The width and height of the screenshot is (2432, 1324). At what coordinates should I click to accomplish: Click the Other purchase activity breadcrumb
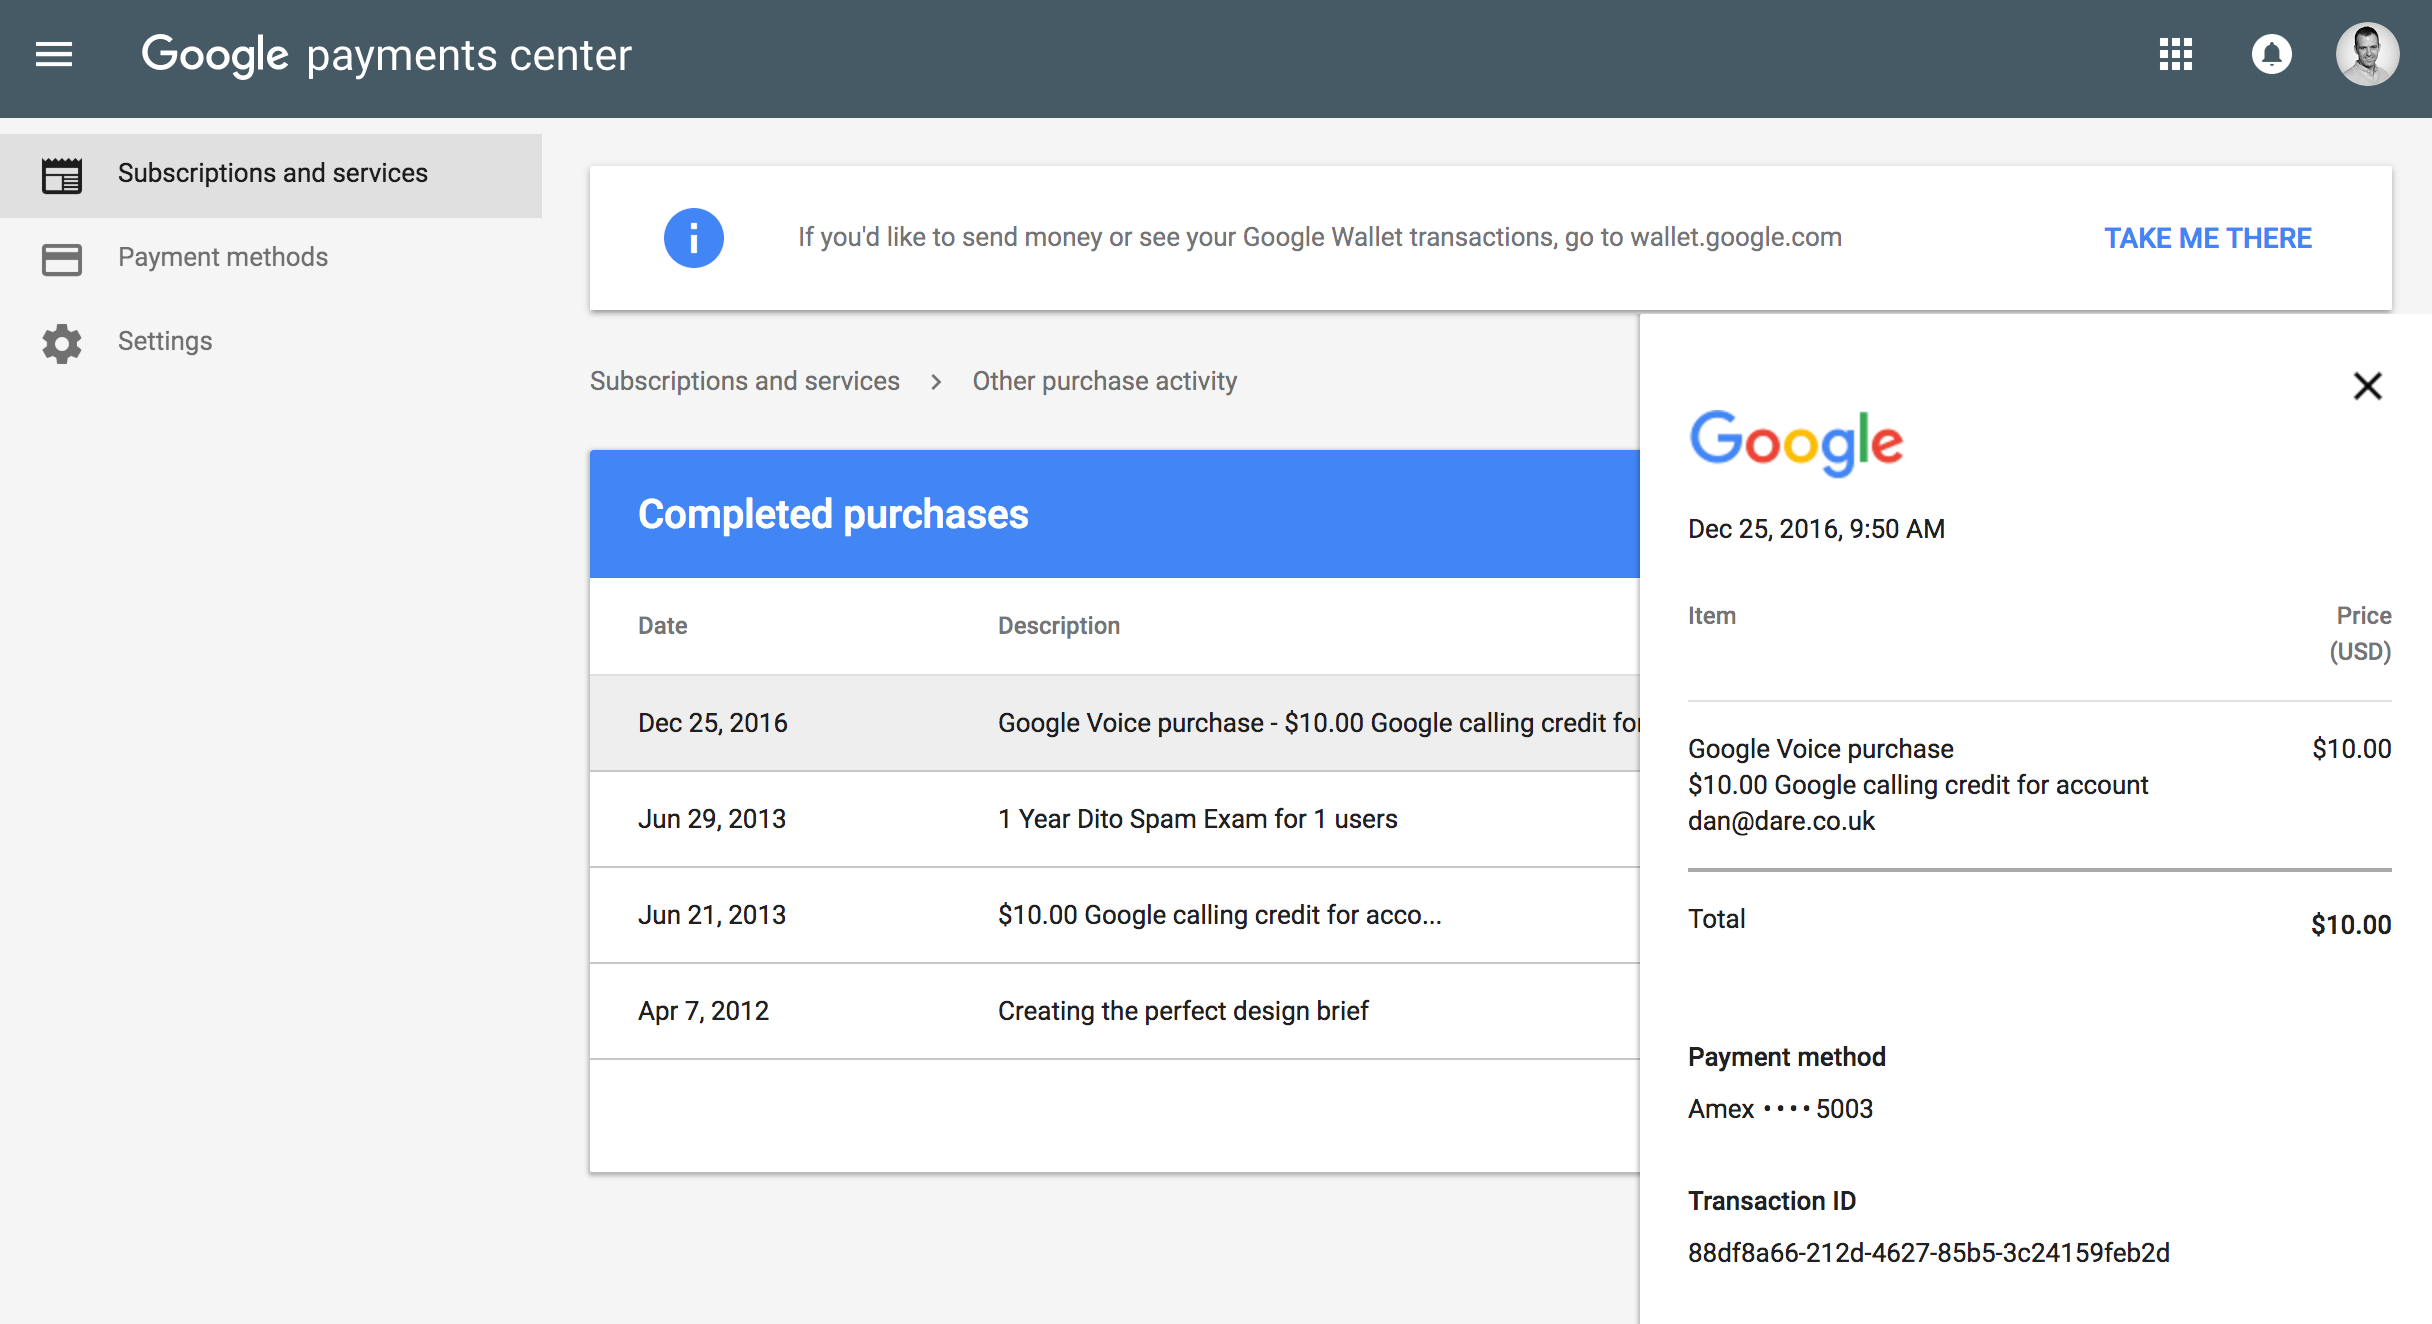pyautogui.click(x=1105, y=381)
